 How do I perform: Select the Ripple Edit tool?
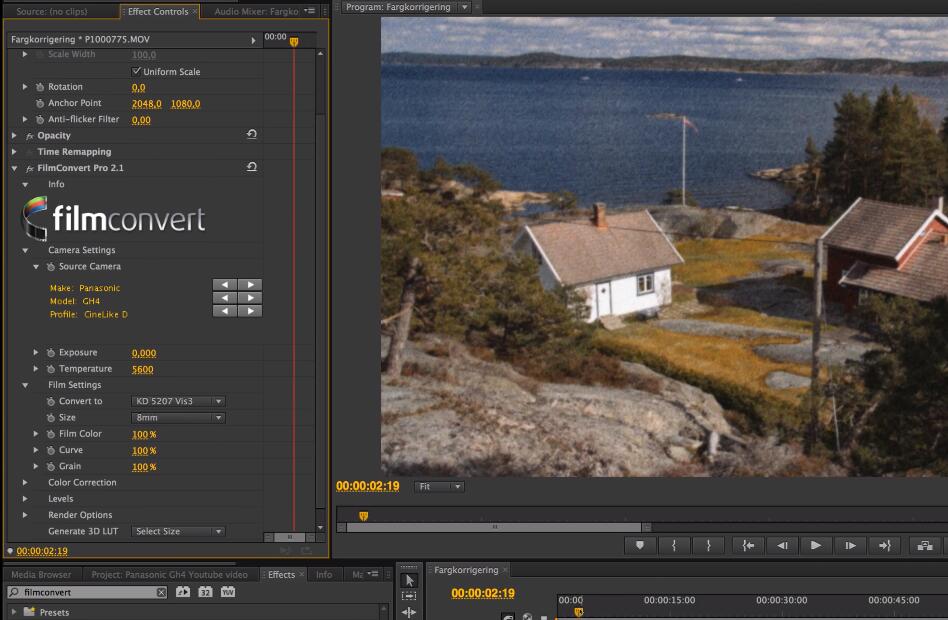[409, 612]
